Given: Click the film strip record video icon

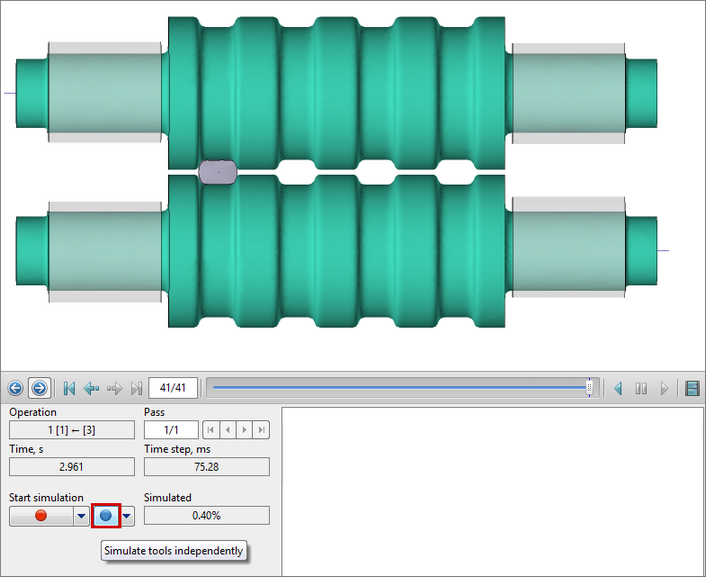Looking at the screenshot, I should point(691,388).
